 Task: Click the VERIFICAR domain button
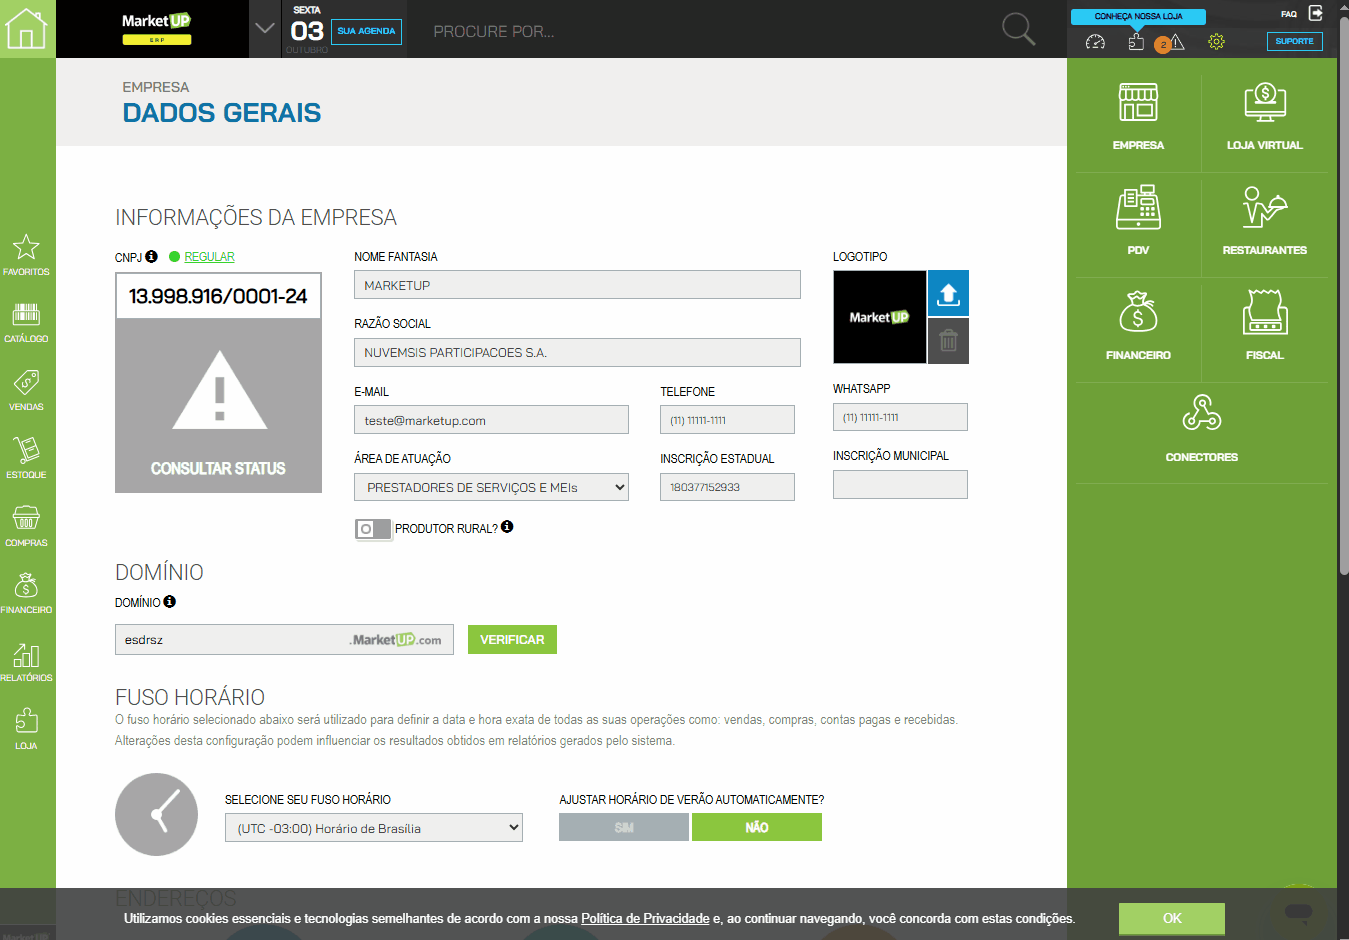click(512, 640)
